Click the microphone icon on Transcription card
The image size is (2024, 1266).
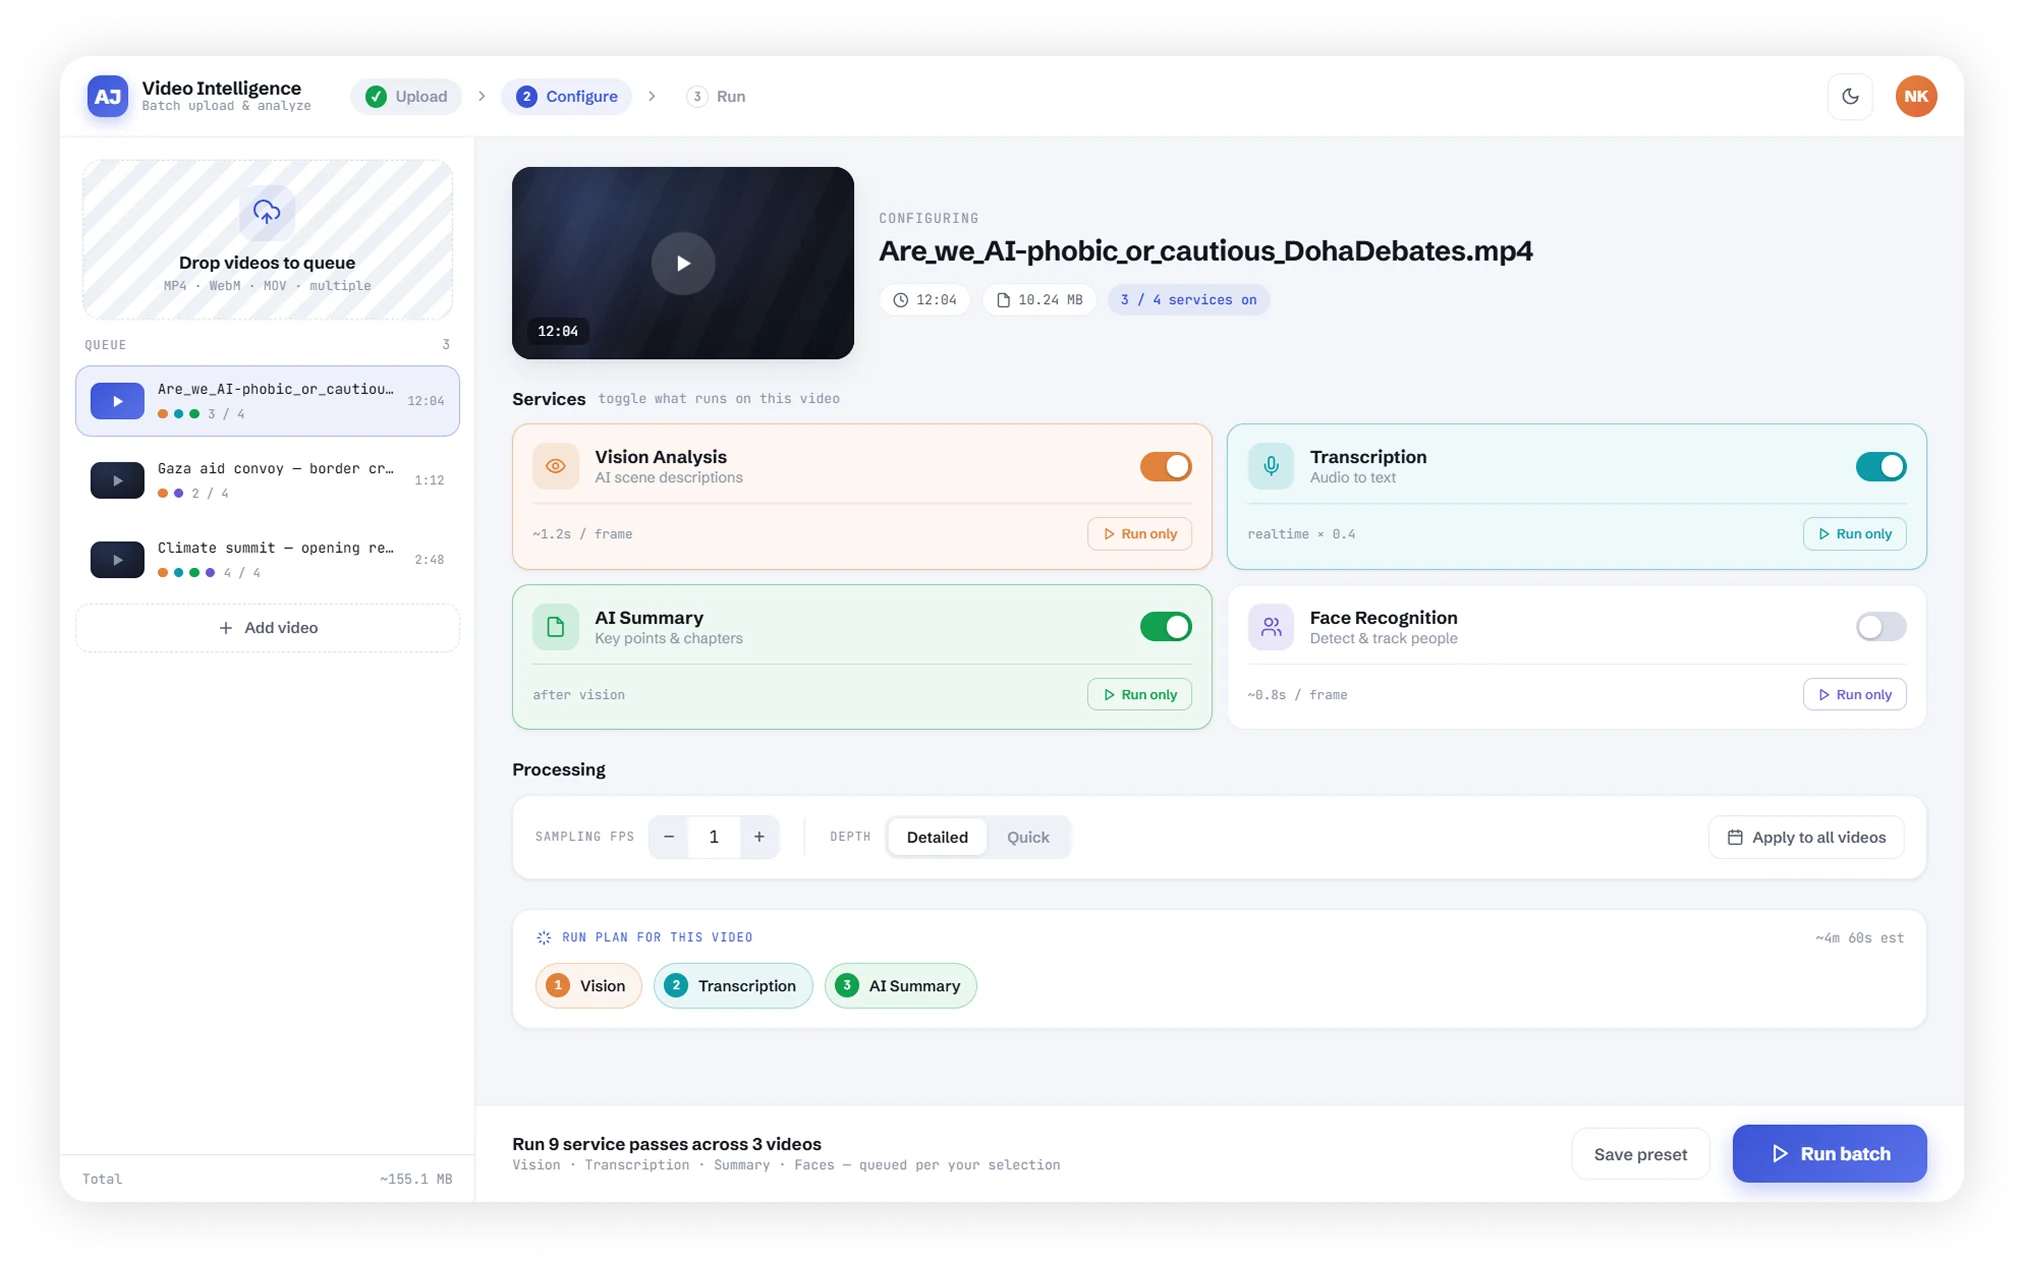click(1271, 466)
